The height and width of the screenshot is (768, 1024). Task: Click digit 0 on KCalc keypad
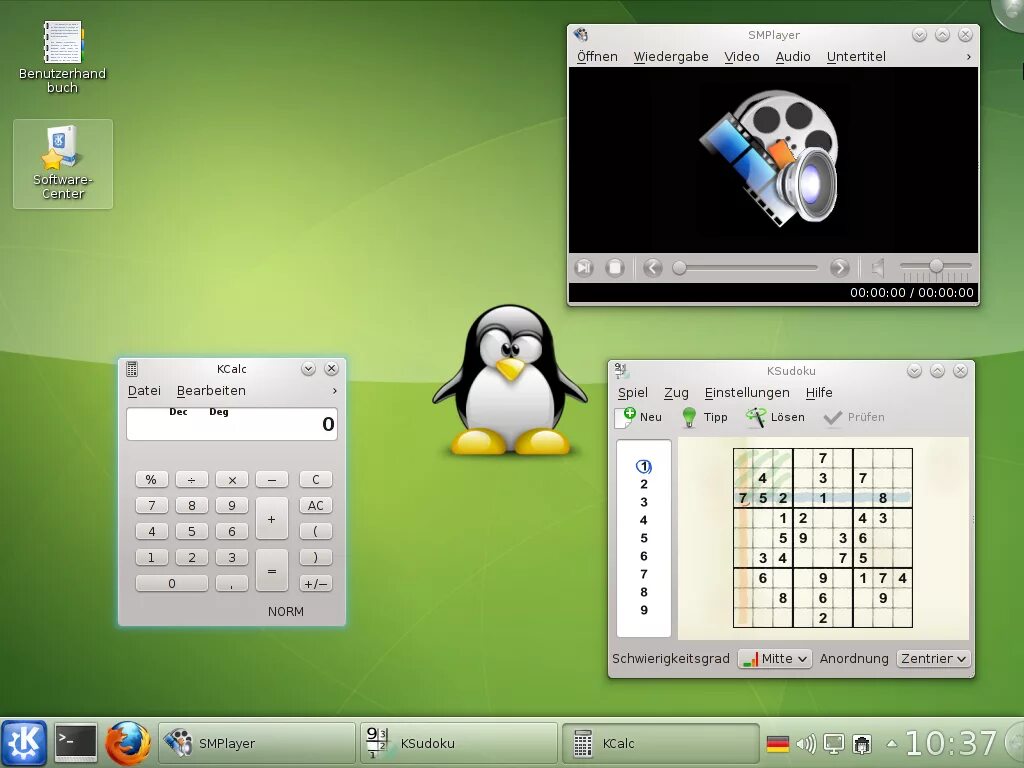click(x=172, y=584)
